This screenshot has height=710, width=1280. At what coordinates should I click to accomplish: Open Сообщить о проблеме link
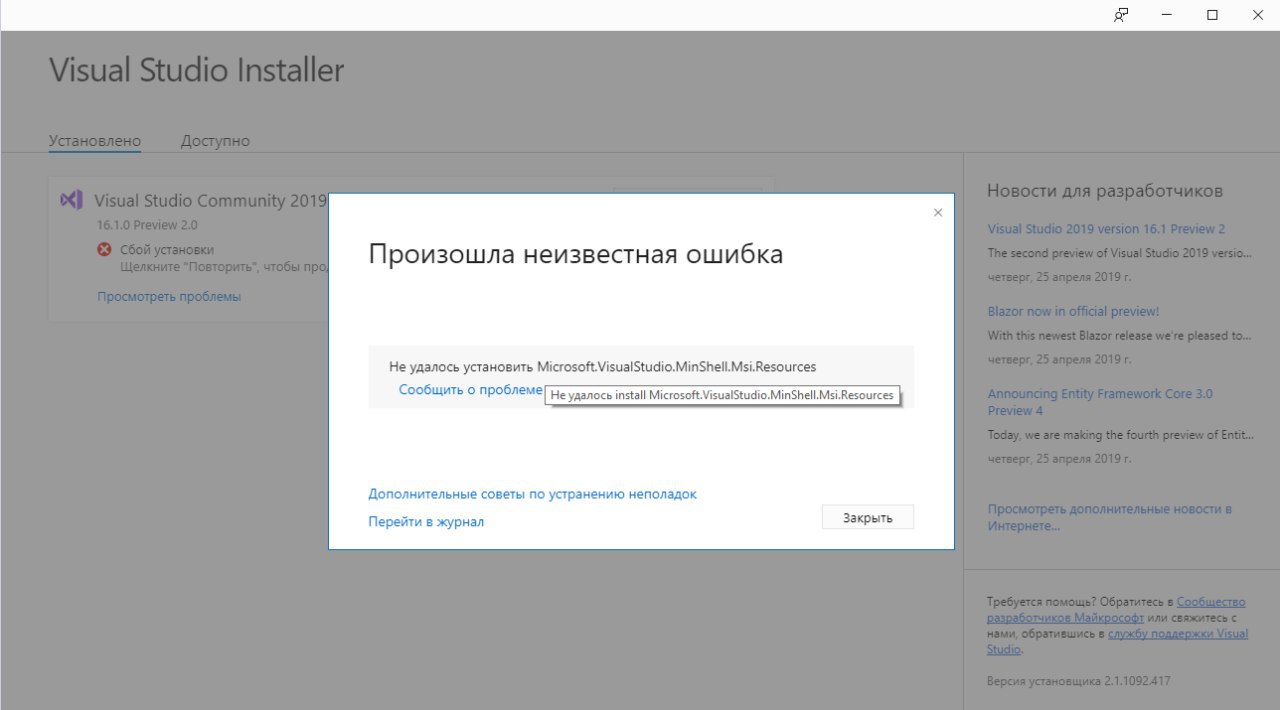(x=471, y=390)
